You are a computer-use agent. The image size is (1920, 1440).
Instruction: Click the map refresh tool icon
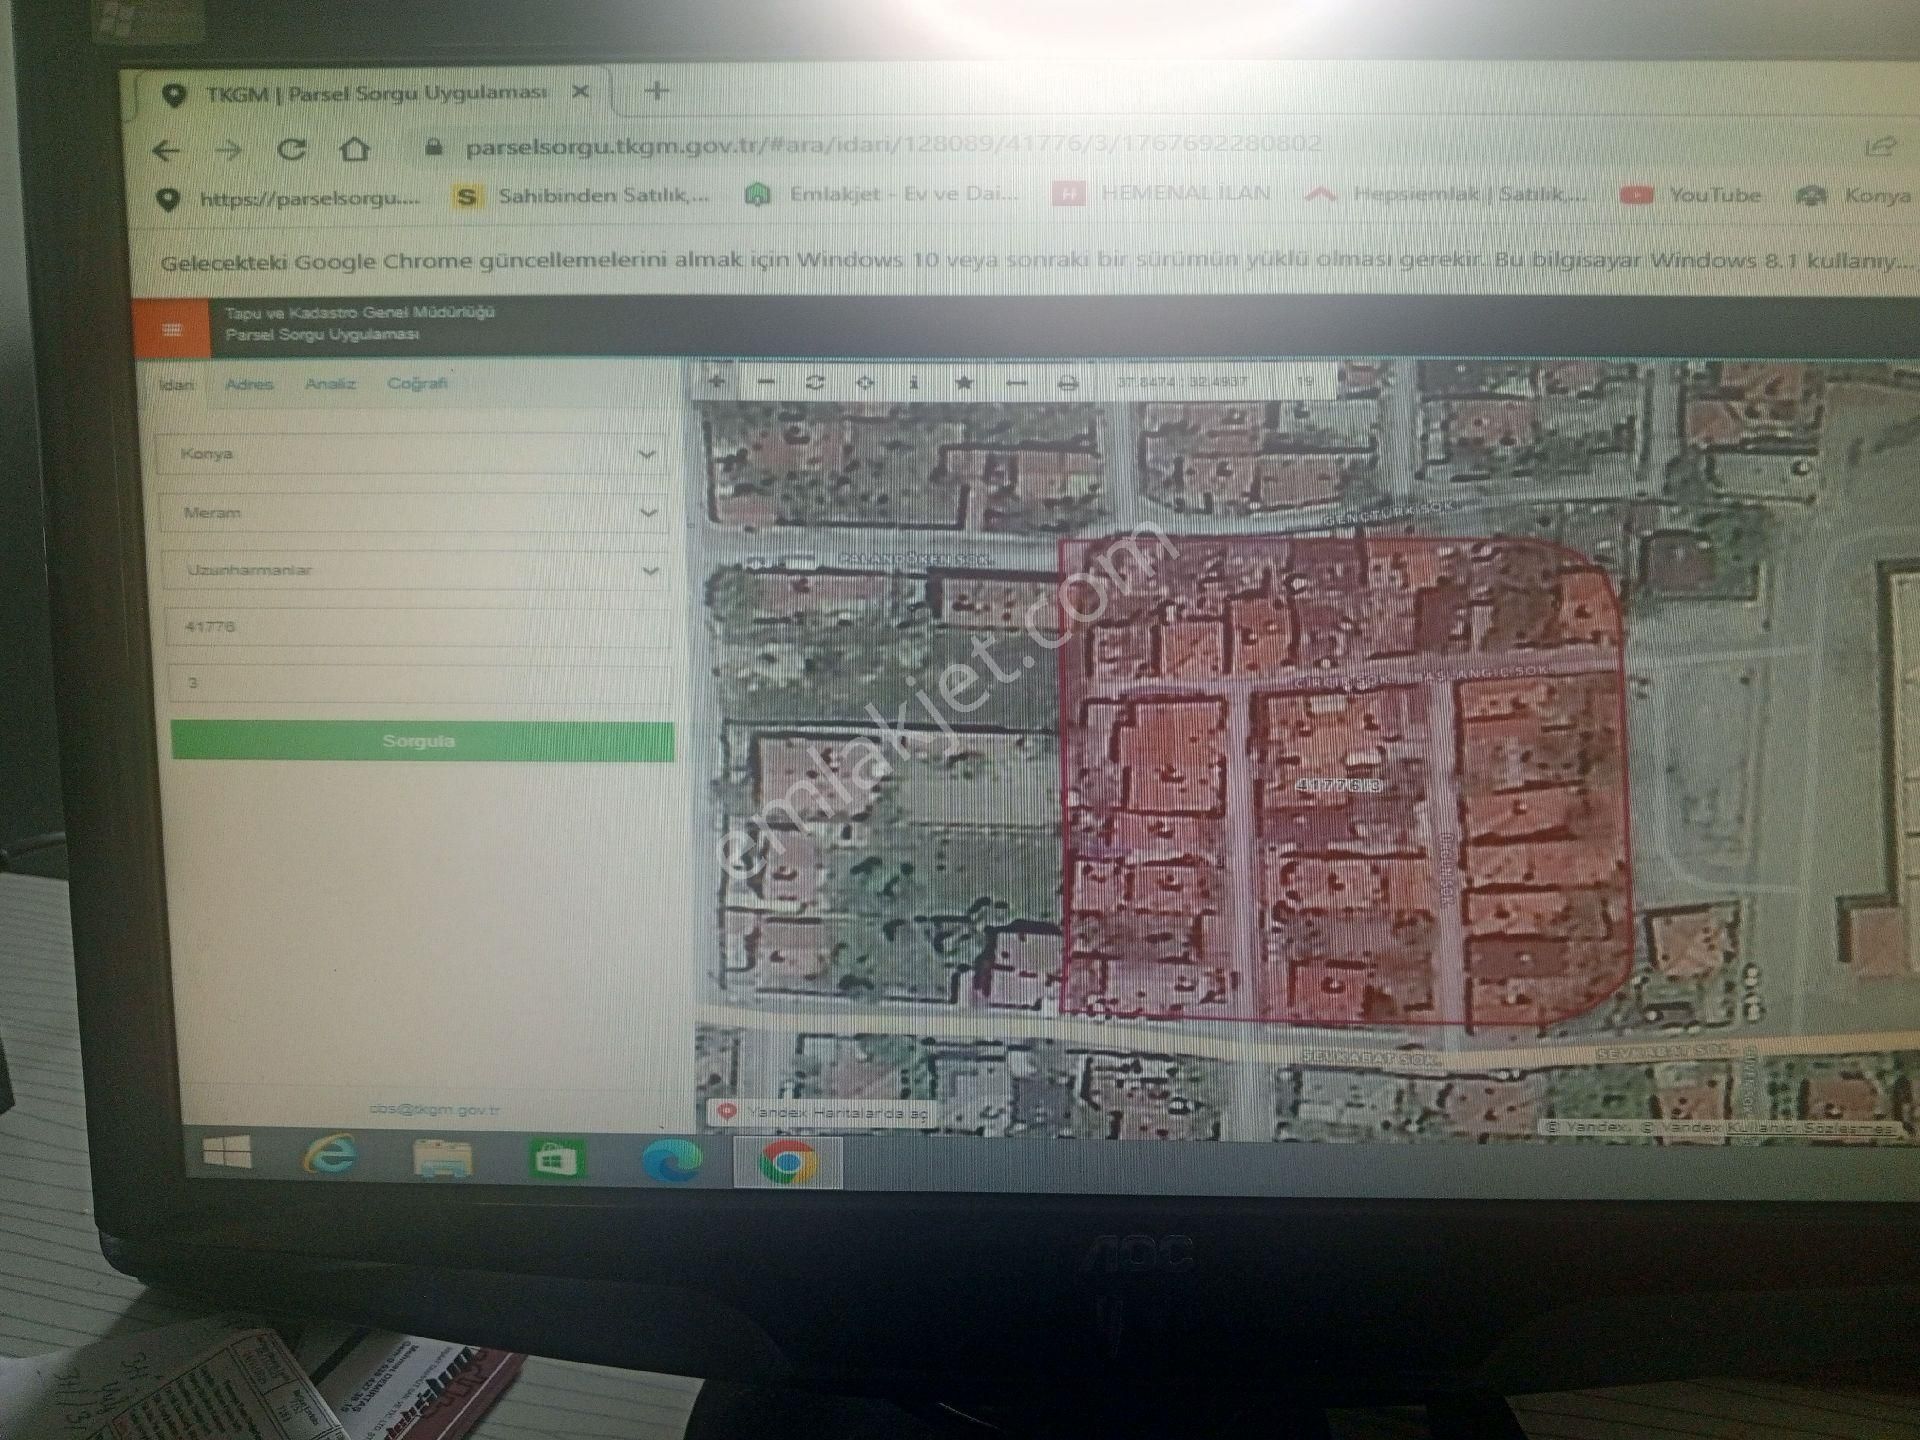(815, 382)
